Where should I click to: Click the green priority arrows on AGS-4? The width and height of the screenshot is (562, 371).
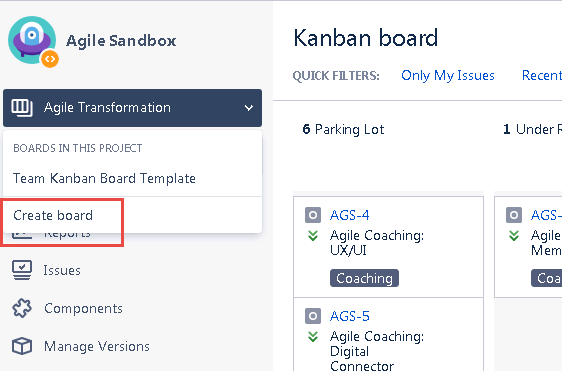click(313, 236)
